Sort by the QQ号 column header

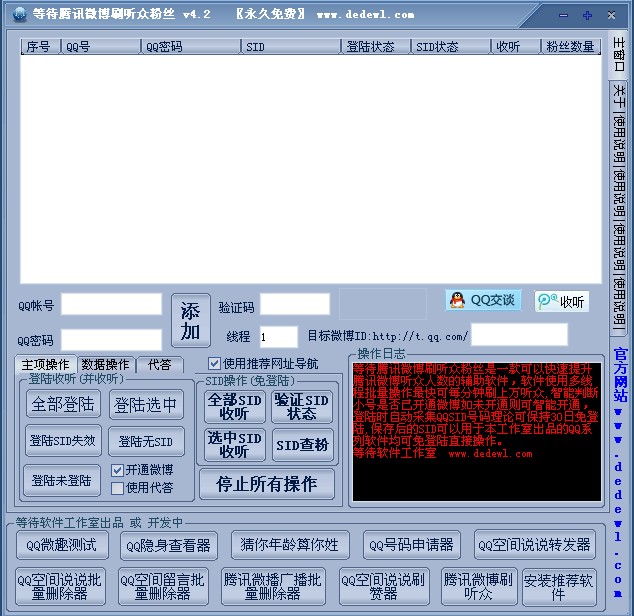point(100,47)
